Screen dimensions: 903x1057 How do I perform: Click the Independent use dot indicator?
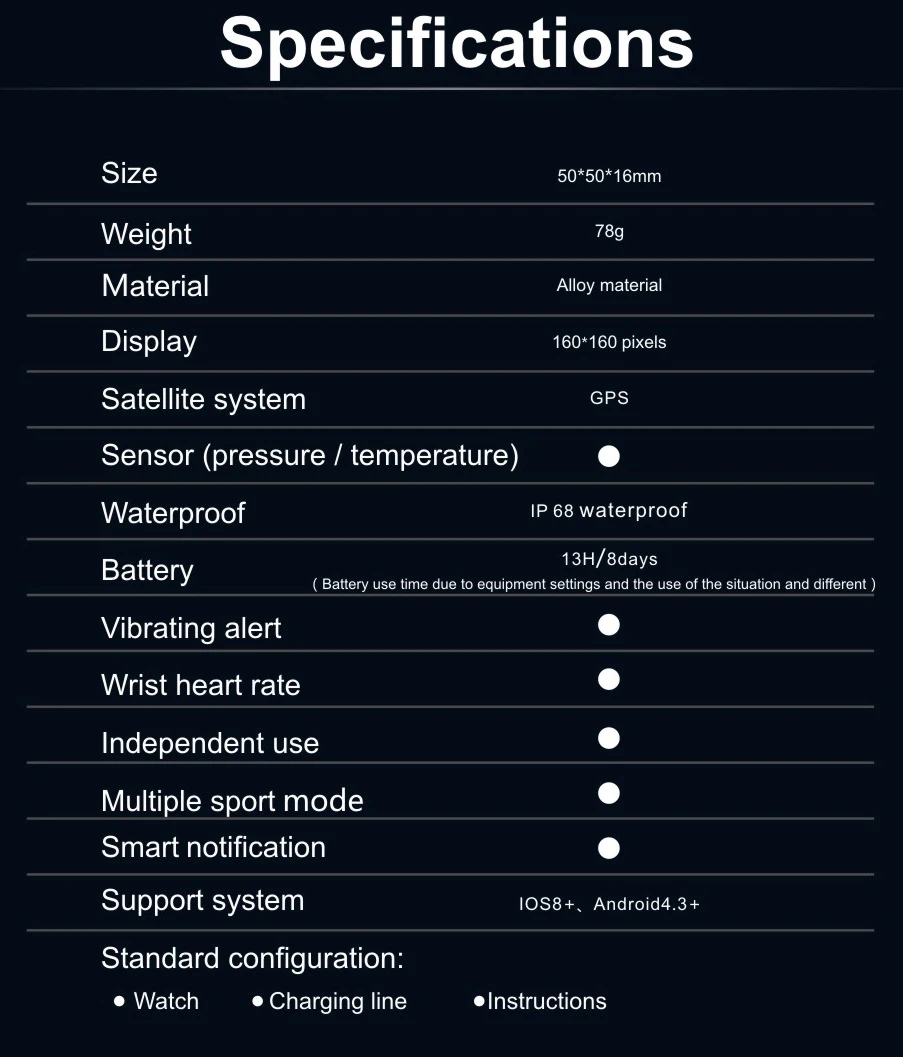click(x=609, y=738)
